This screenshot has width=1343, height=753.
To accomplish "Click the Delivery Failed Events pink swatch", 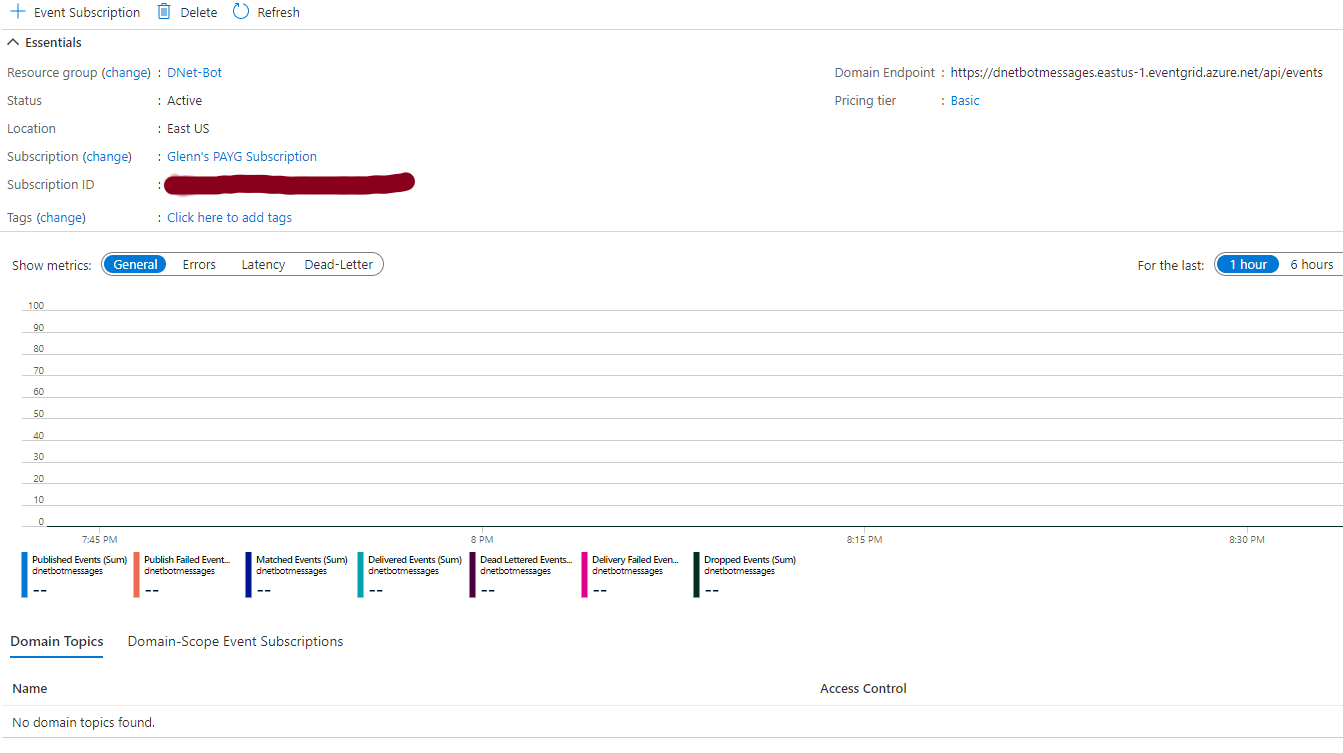I will pyautogui.click(x=584, y=575).
